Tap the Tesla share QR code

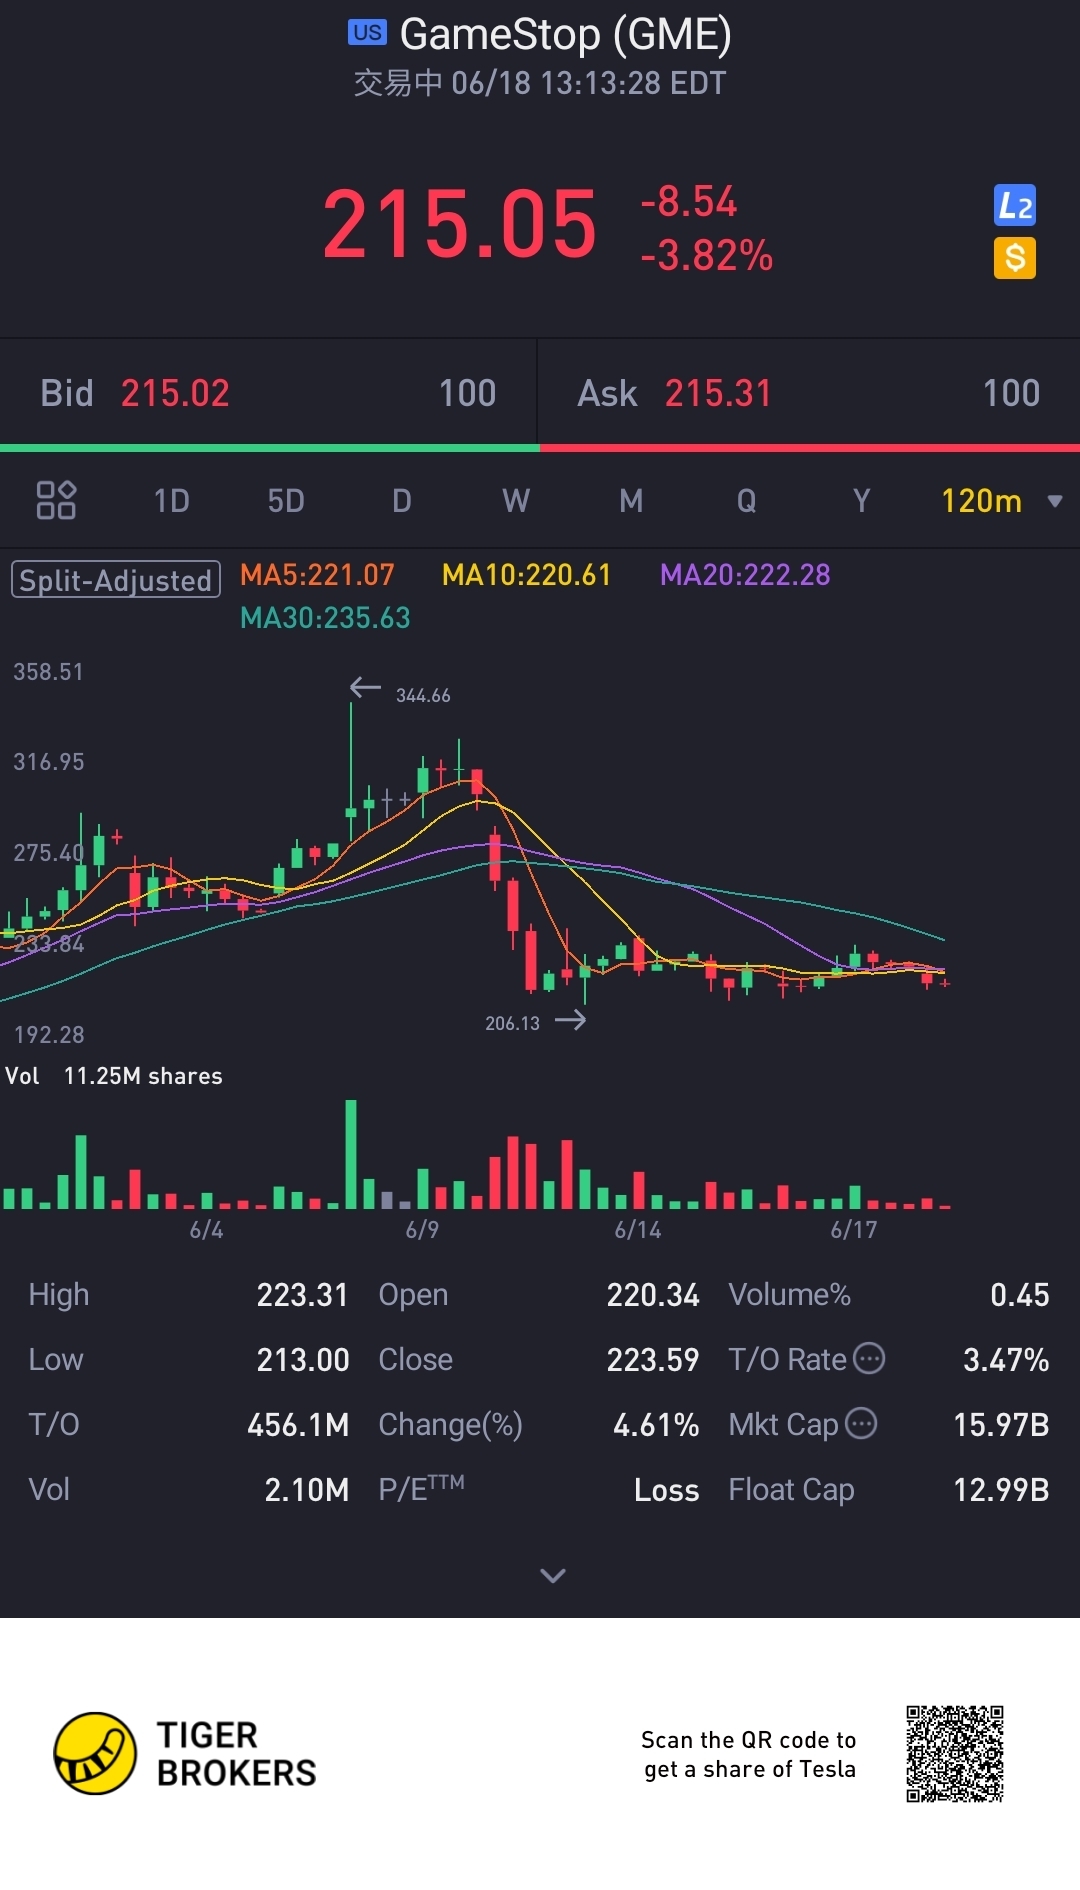pos(955,1754)
